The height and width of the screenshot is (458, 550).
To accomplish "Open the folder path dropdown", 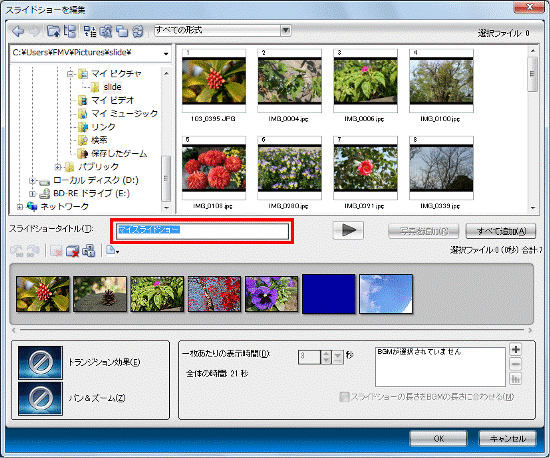I will (x=166, y=54).
